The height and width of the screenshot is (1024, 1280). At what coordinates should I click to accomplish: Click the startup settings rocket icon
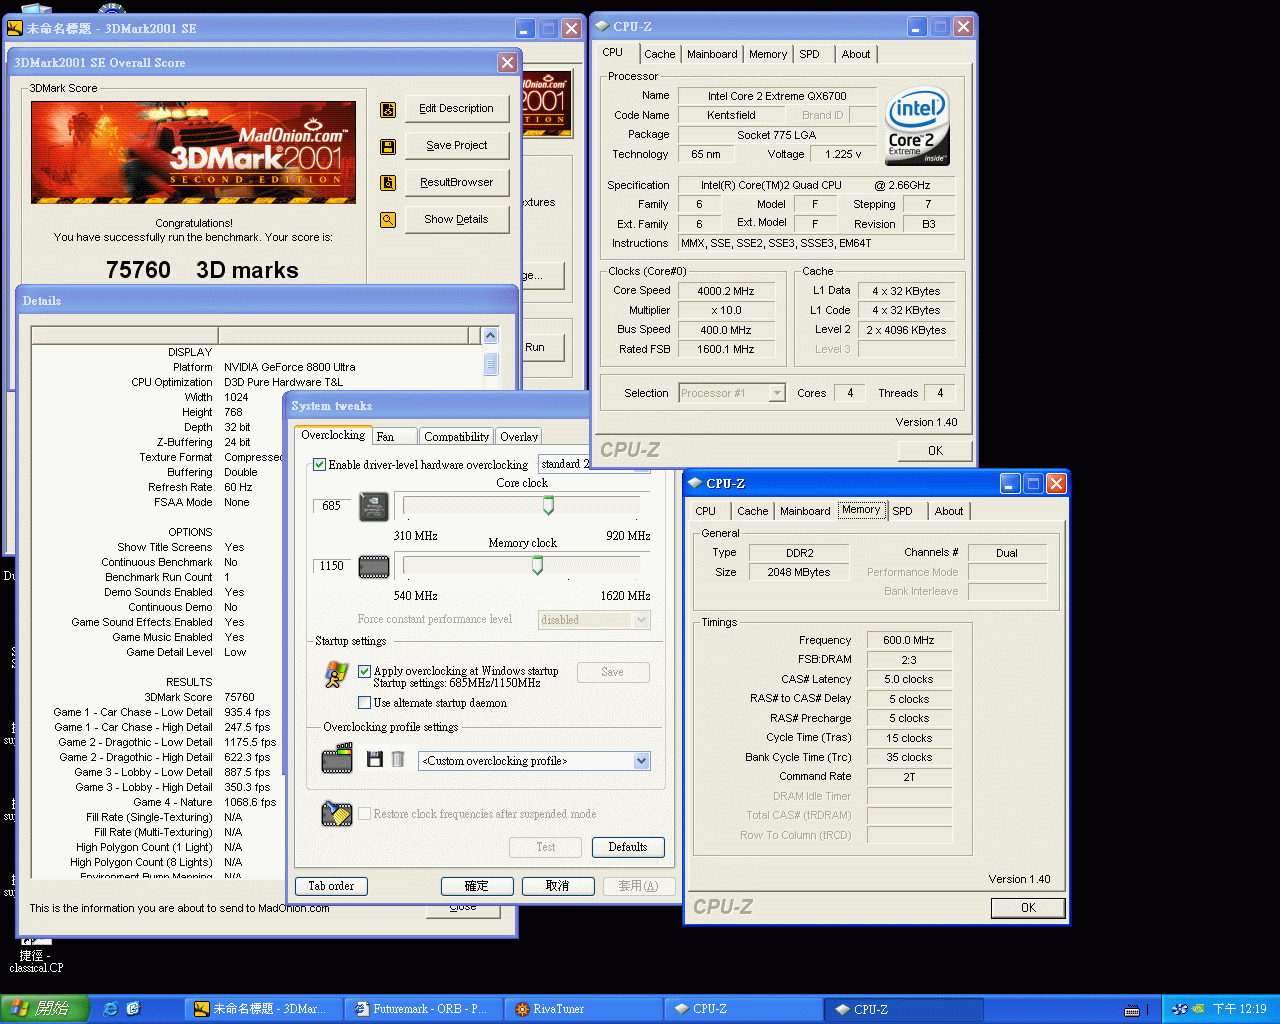click(x=336, y=675)
